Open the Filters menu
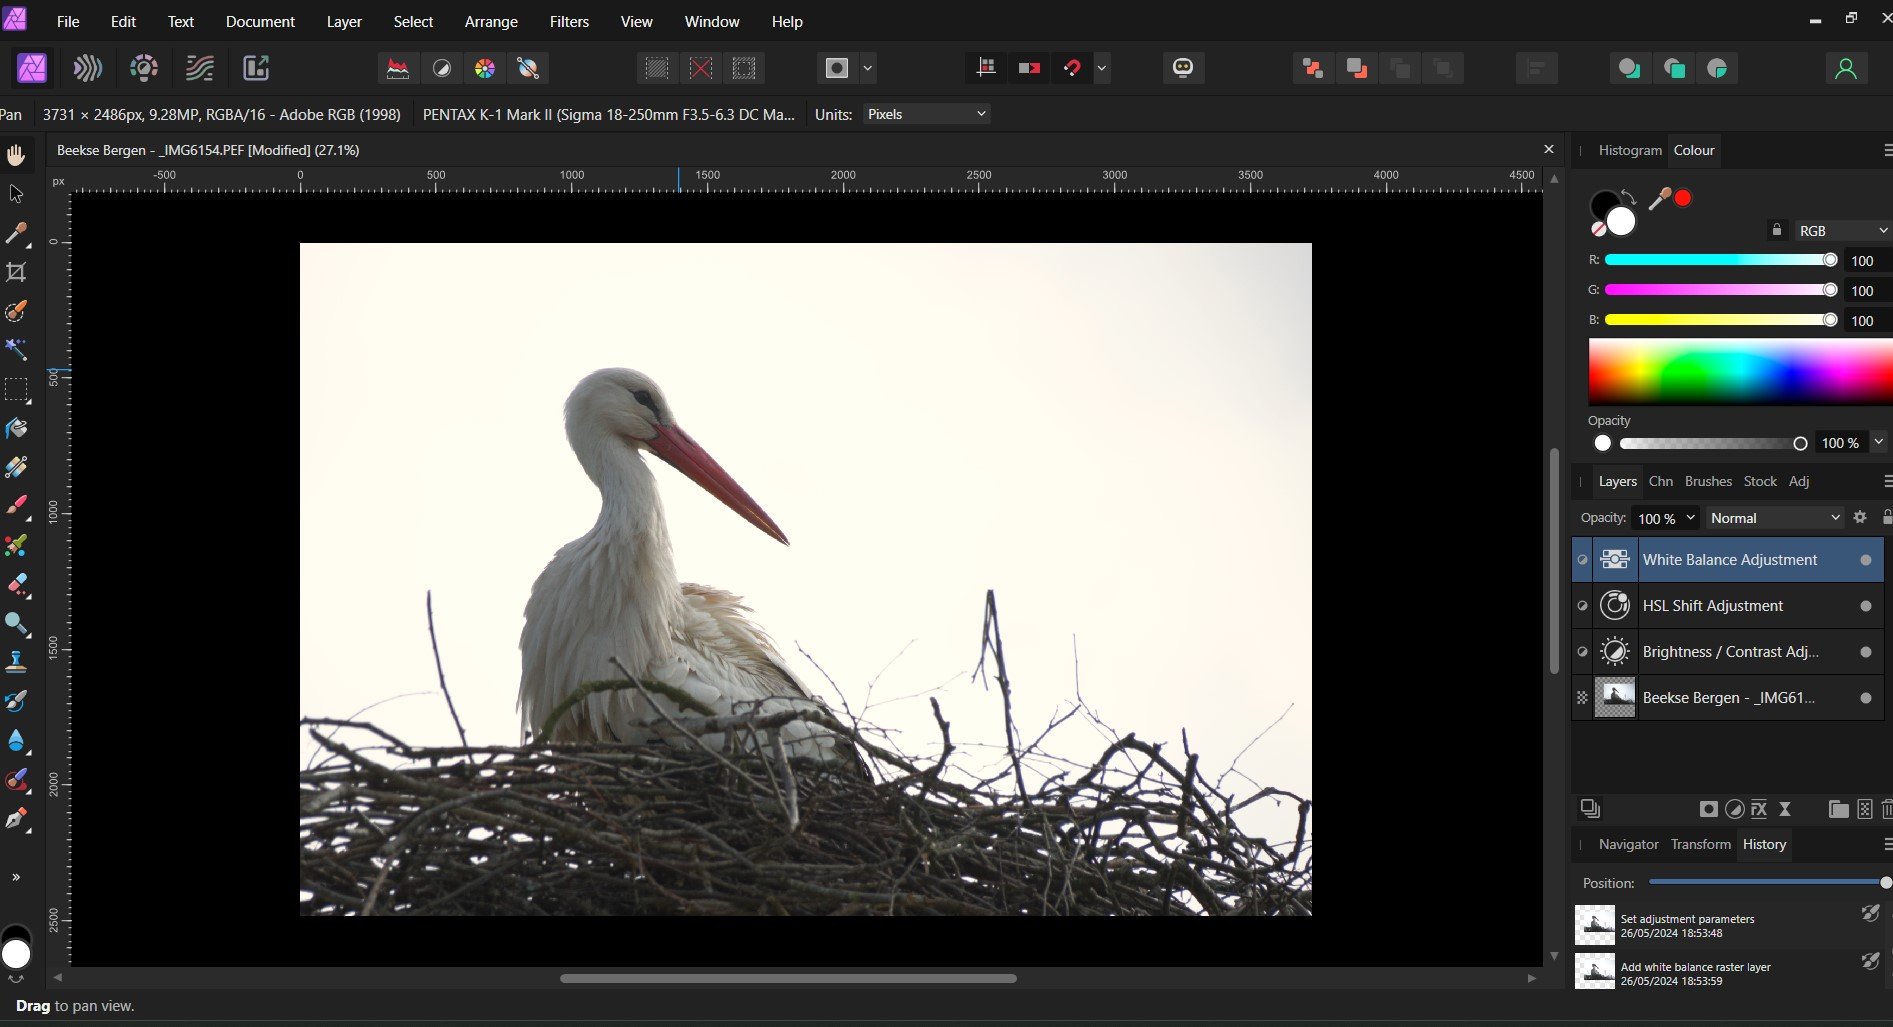The width and height of the screenshot is (1893, 1027). (x=569, y=21)
